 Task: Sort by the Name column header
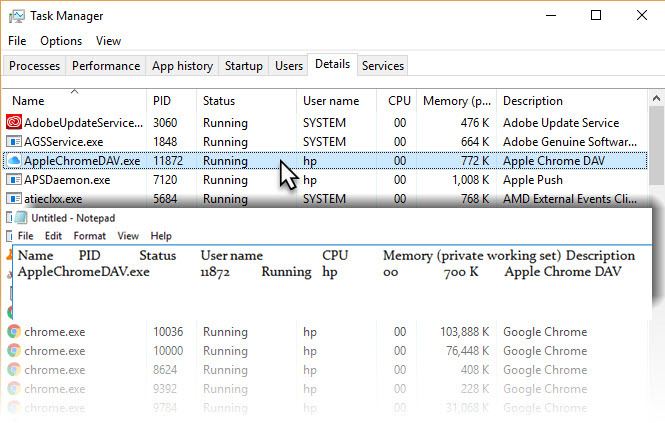[75, 101]
